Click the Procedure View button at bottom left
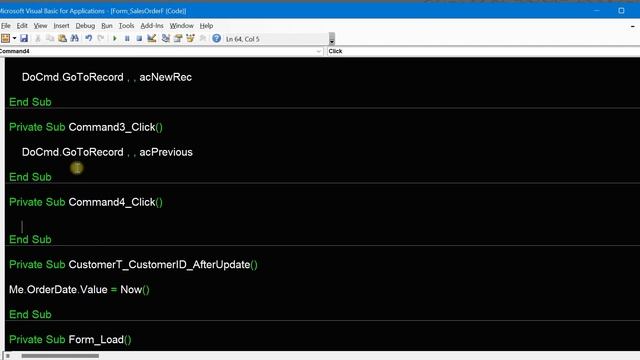The height and width of the screenshot is (360, 640). (7, 356)
